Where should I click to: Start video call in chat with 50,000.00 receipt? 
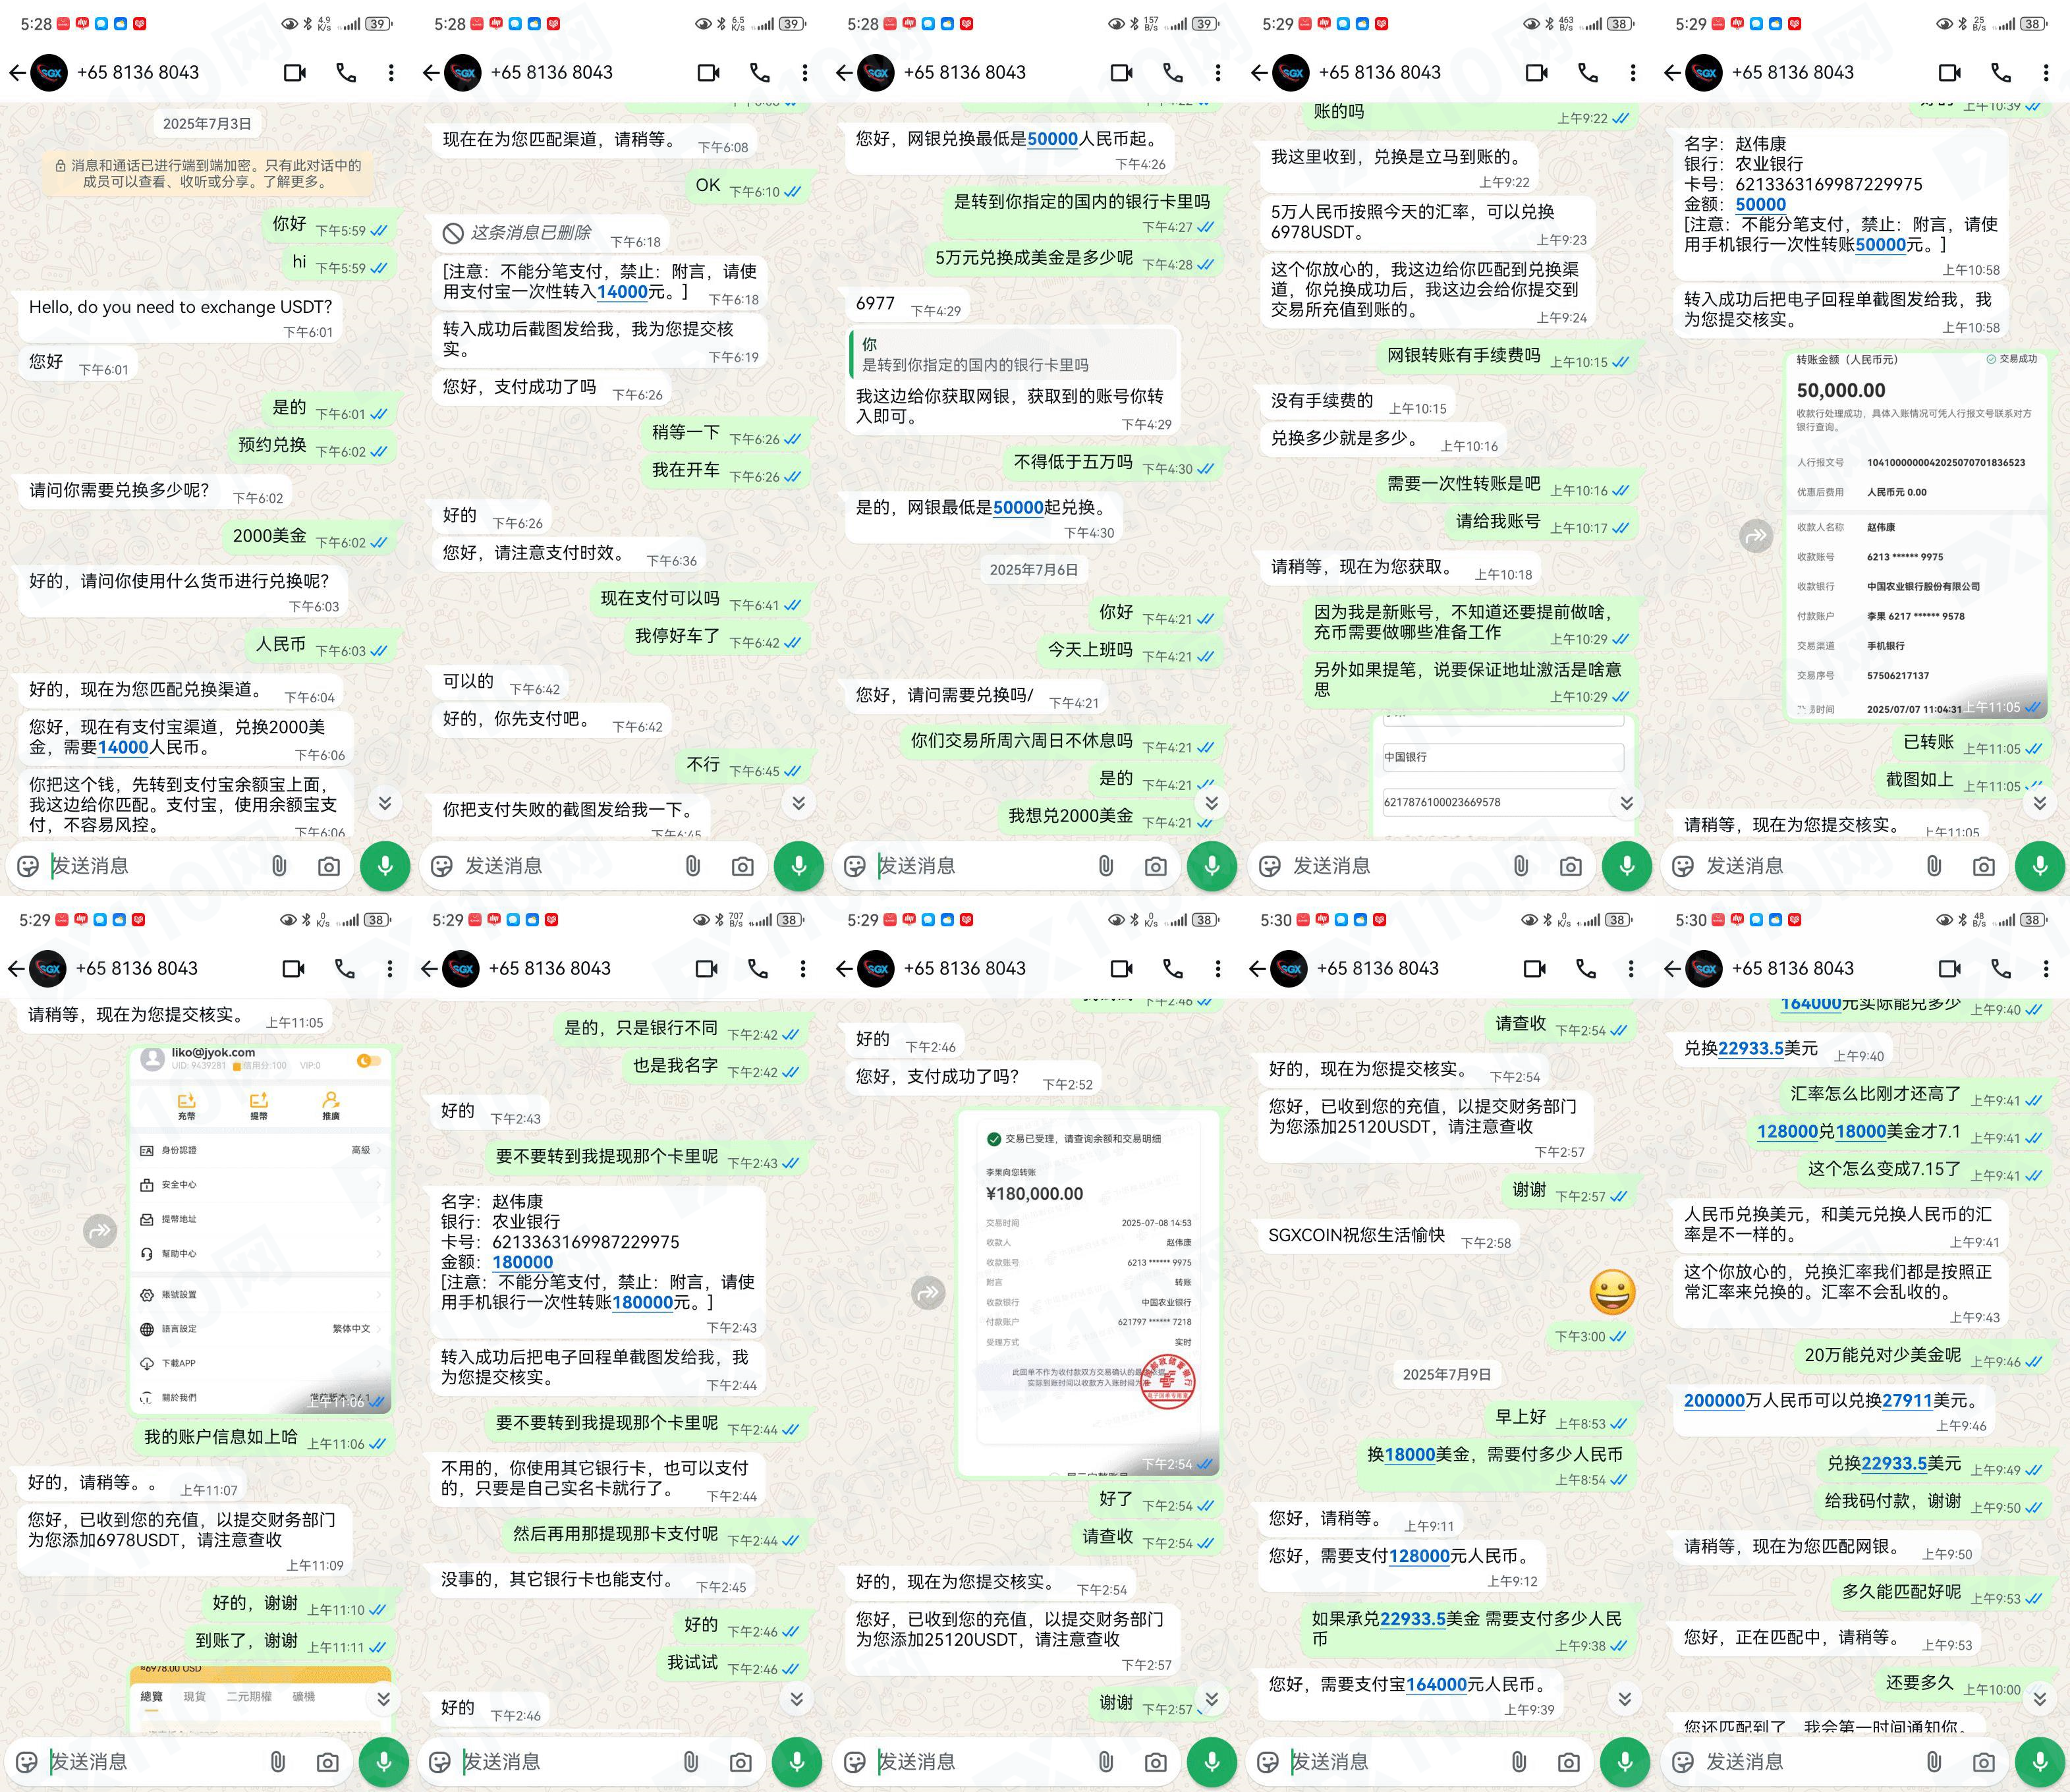[x=1950, y=73]
